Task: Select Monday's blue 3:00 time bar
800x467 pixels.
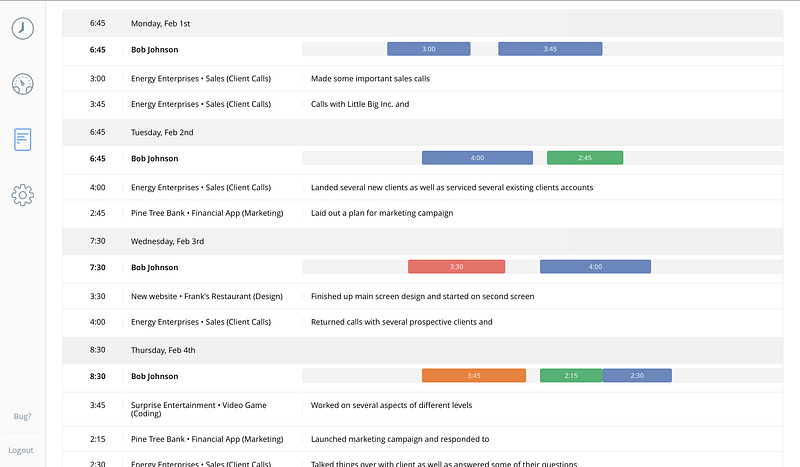Action: (429, 49)
